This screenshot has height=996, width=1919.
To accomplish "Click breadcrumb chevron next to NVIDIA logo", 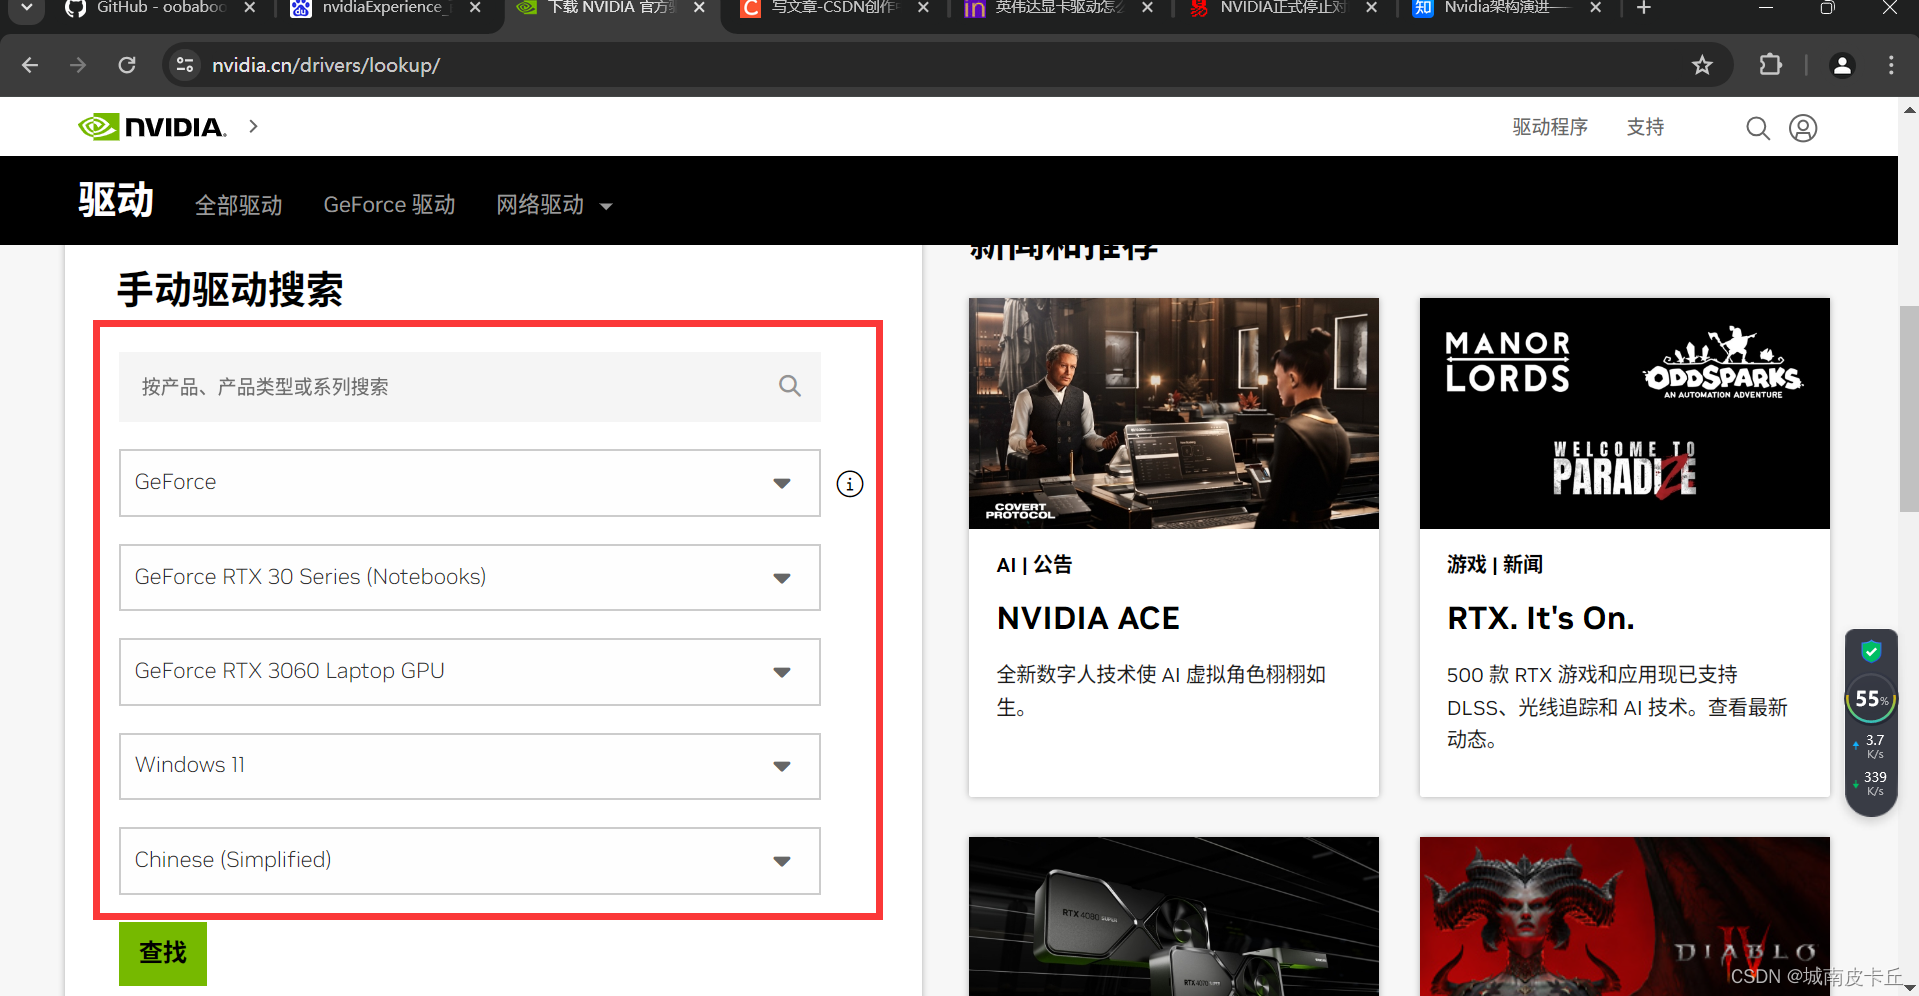I will click(x=254, y=126).
